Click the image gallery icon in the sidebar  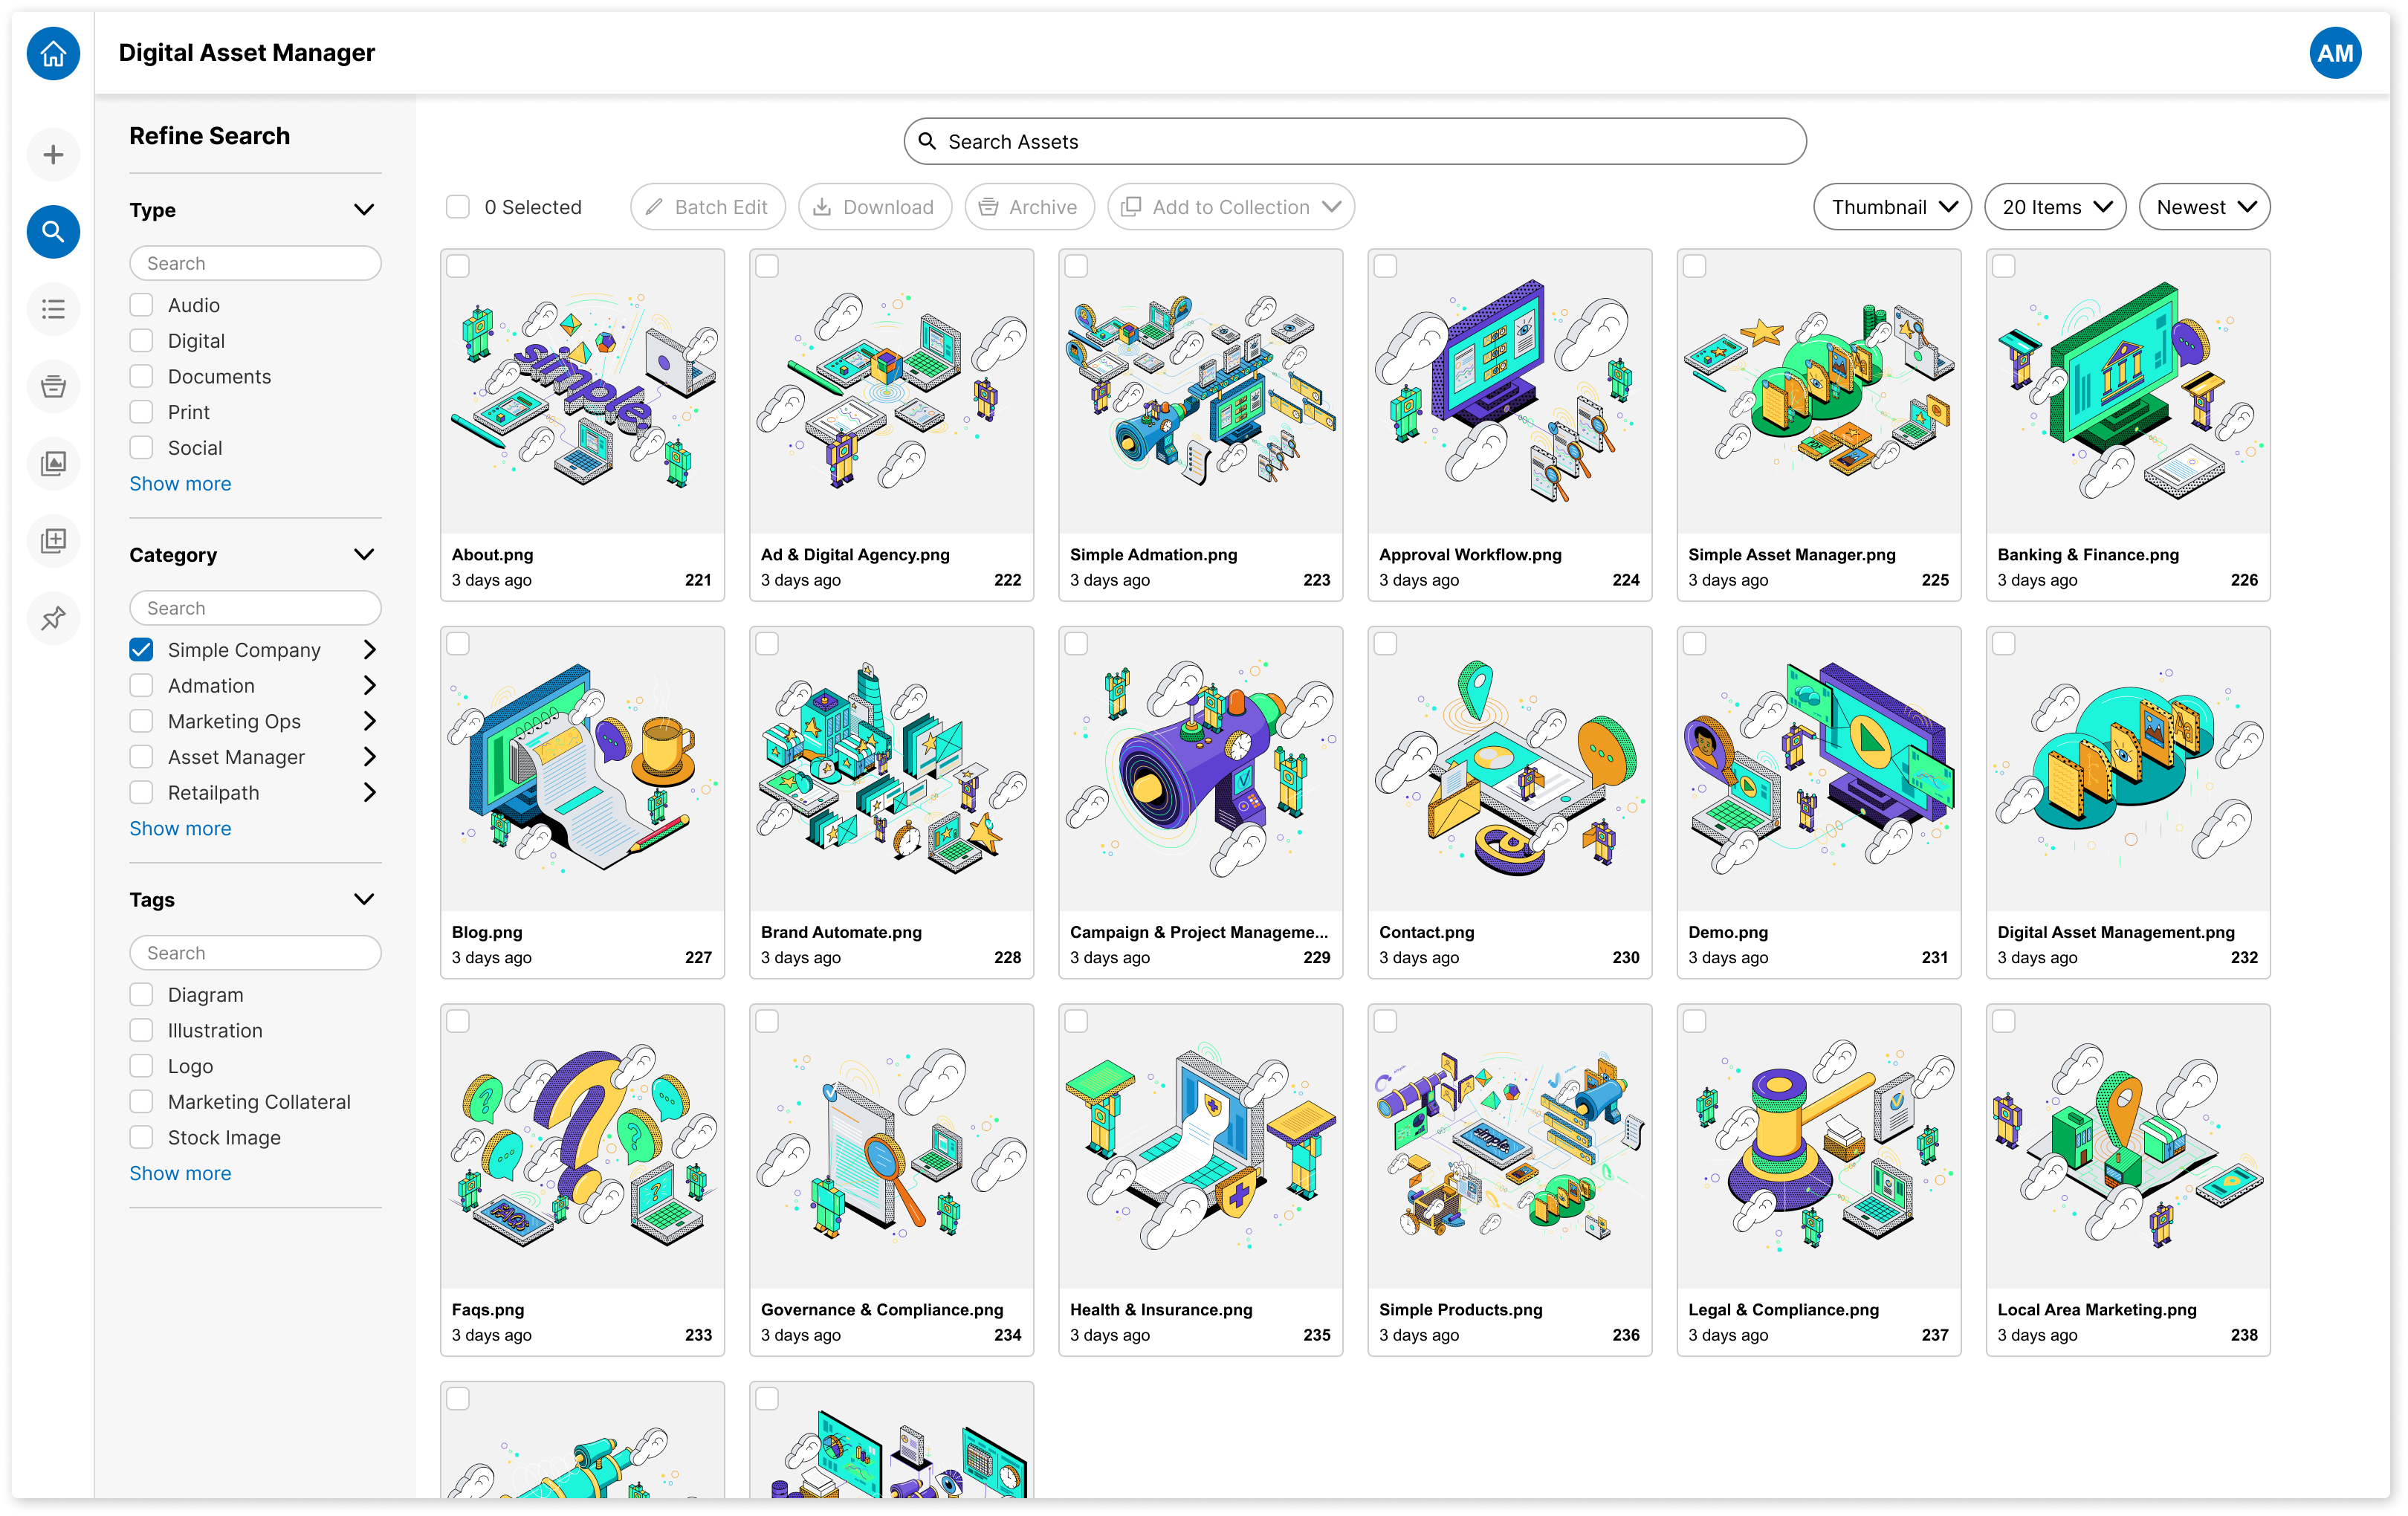[52, 464]
